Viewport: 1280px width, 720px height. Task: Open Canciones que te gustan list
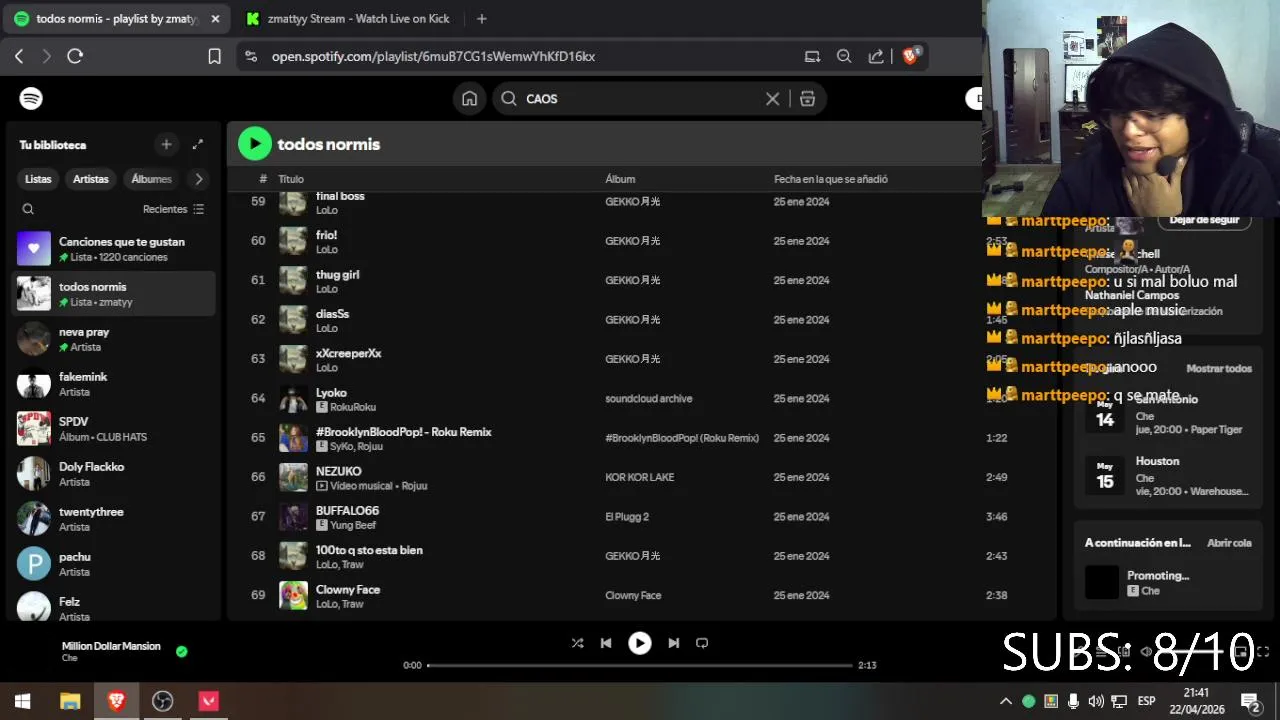point(113,248)
